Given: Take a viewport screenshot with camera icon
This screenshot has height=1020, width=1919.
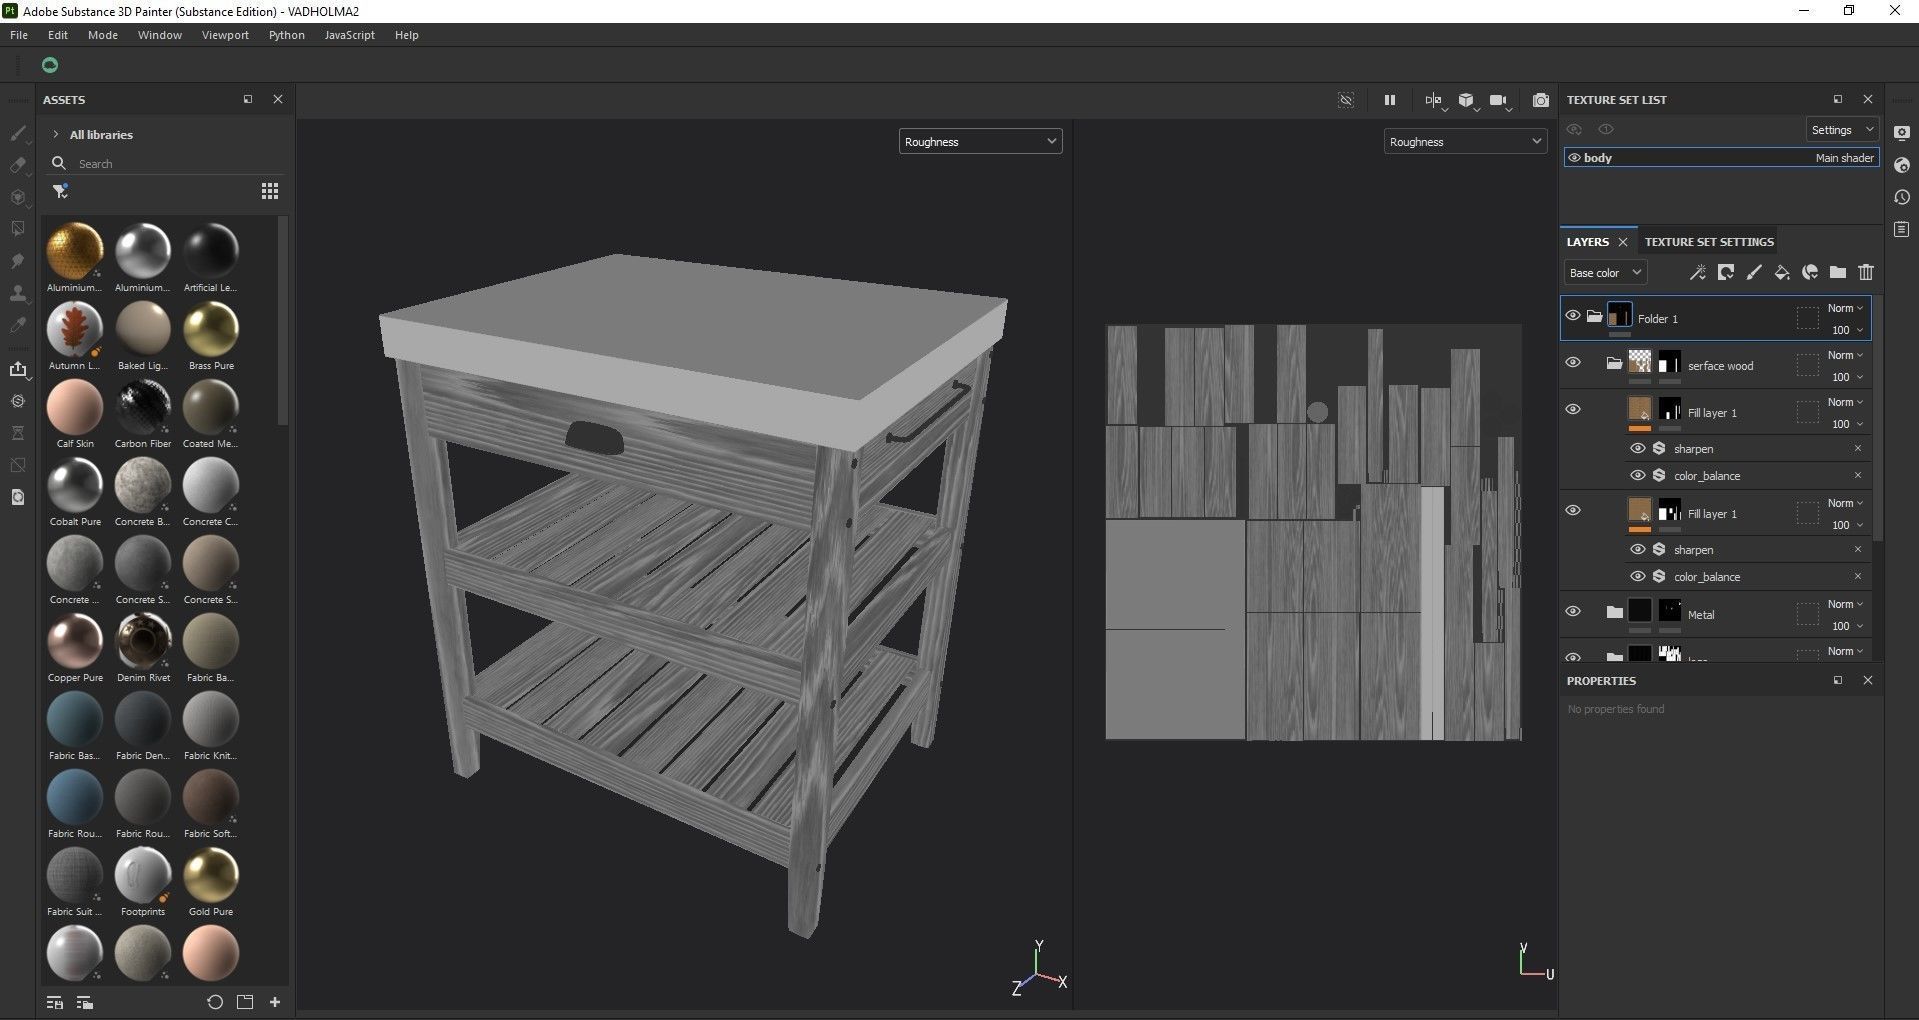Looking at the screenshot, I should tap(1541, 100).
